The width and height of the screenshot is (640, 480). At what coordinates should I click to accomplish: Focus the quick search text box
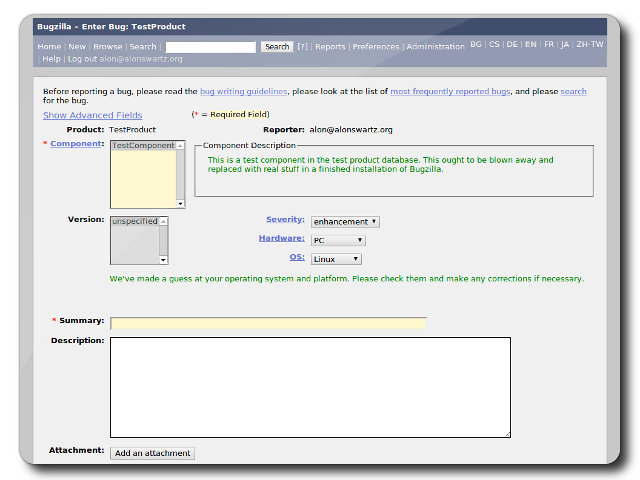tap(210, 47)
